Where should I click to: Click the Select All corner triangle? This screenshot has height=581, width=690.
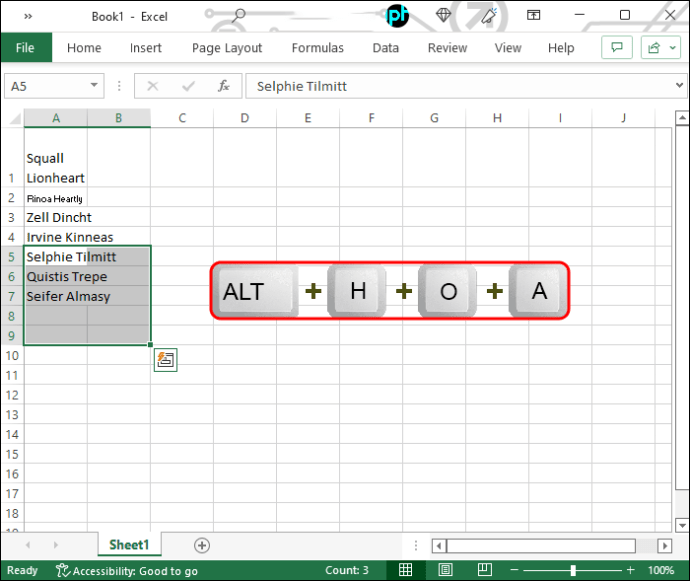pyautogui.click(x=15, y=118)
